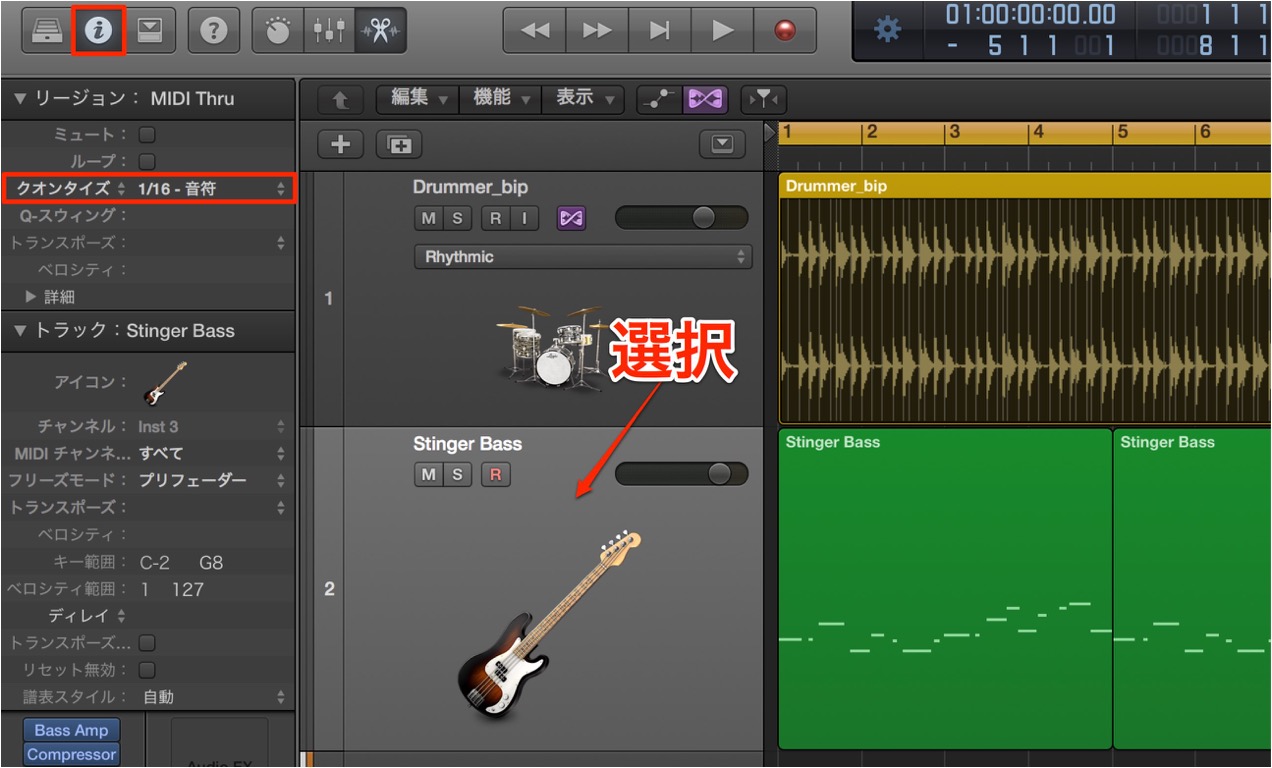Screen dimensions: 1272x768
Task: Toggle the Inspector (i) button
Action: [x=98, y=30]
